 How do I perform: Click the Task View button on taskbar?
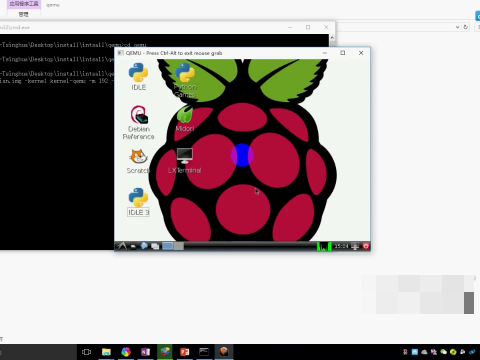[x=86, y=352]
